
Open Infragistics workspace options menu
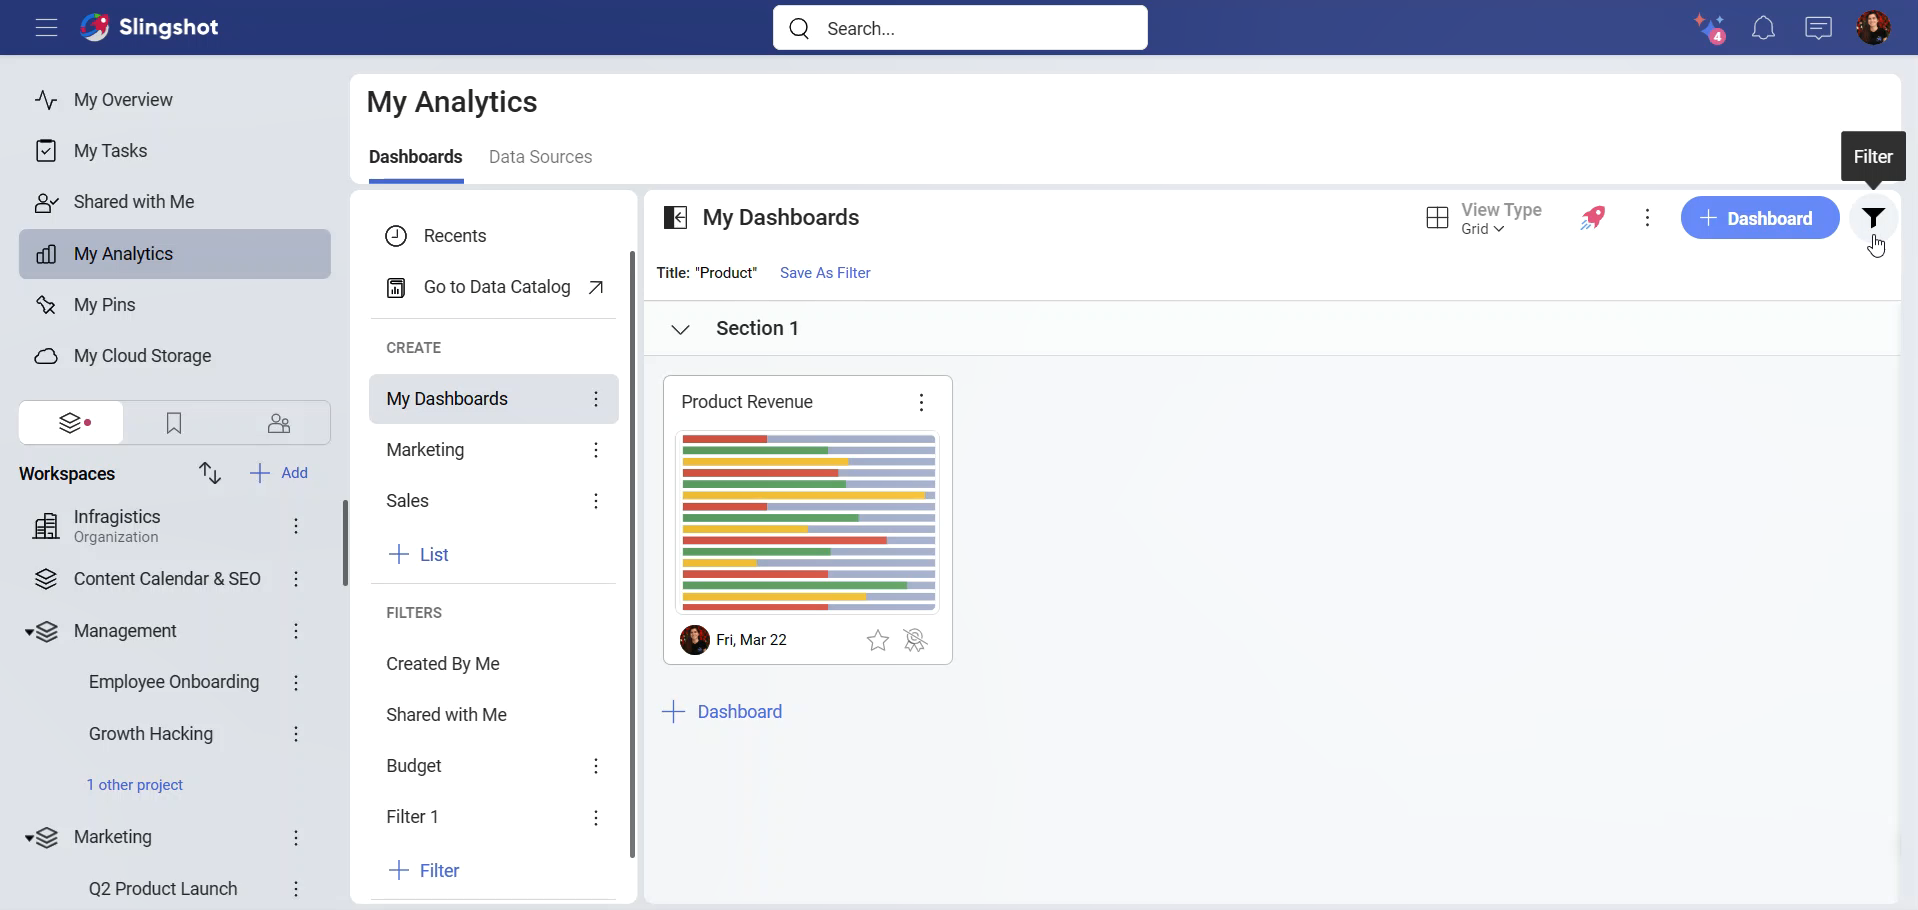[x=296, y=526]
